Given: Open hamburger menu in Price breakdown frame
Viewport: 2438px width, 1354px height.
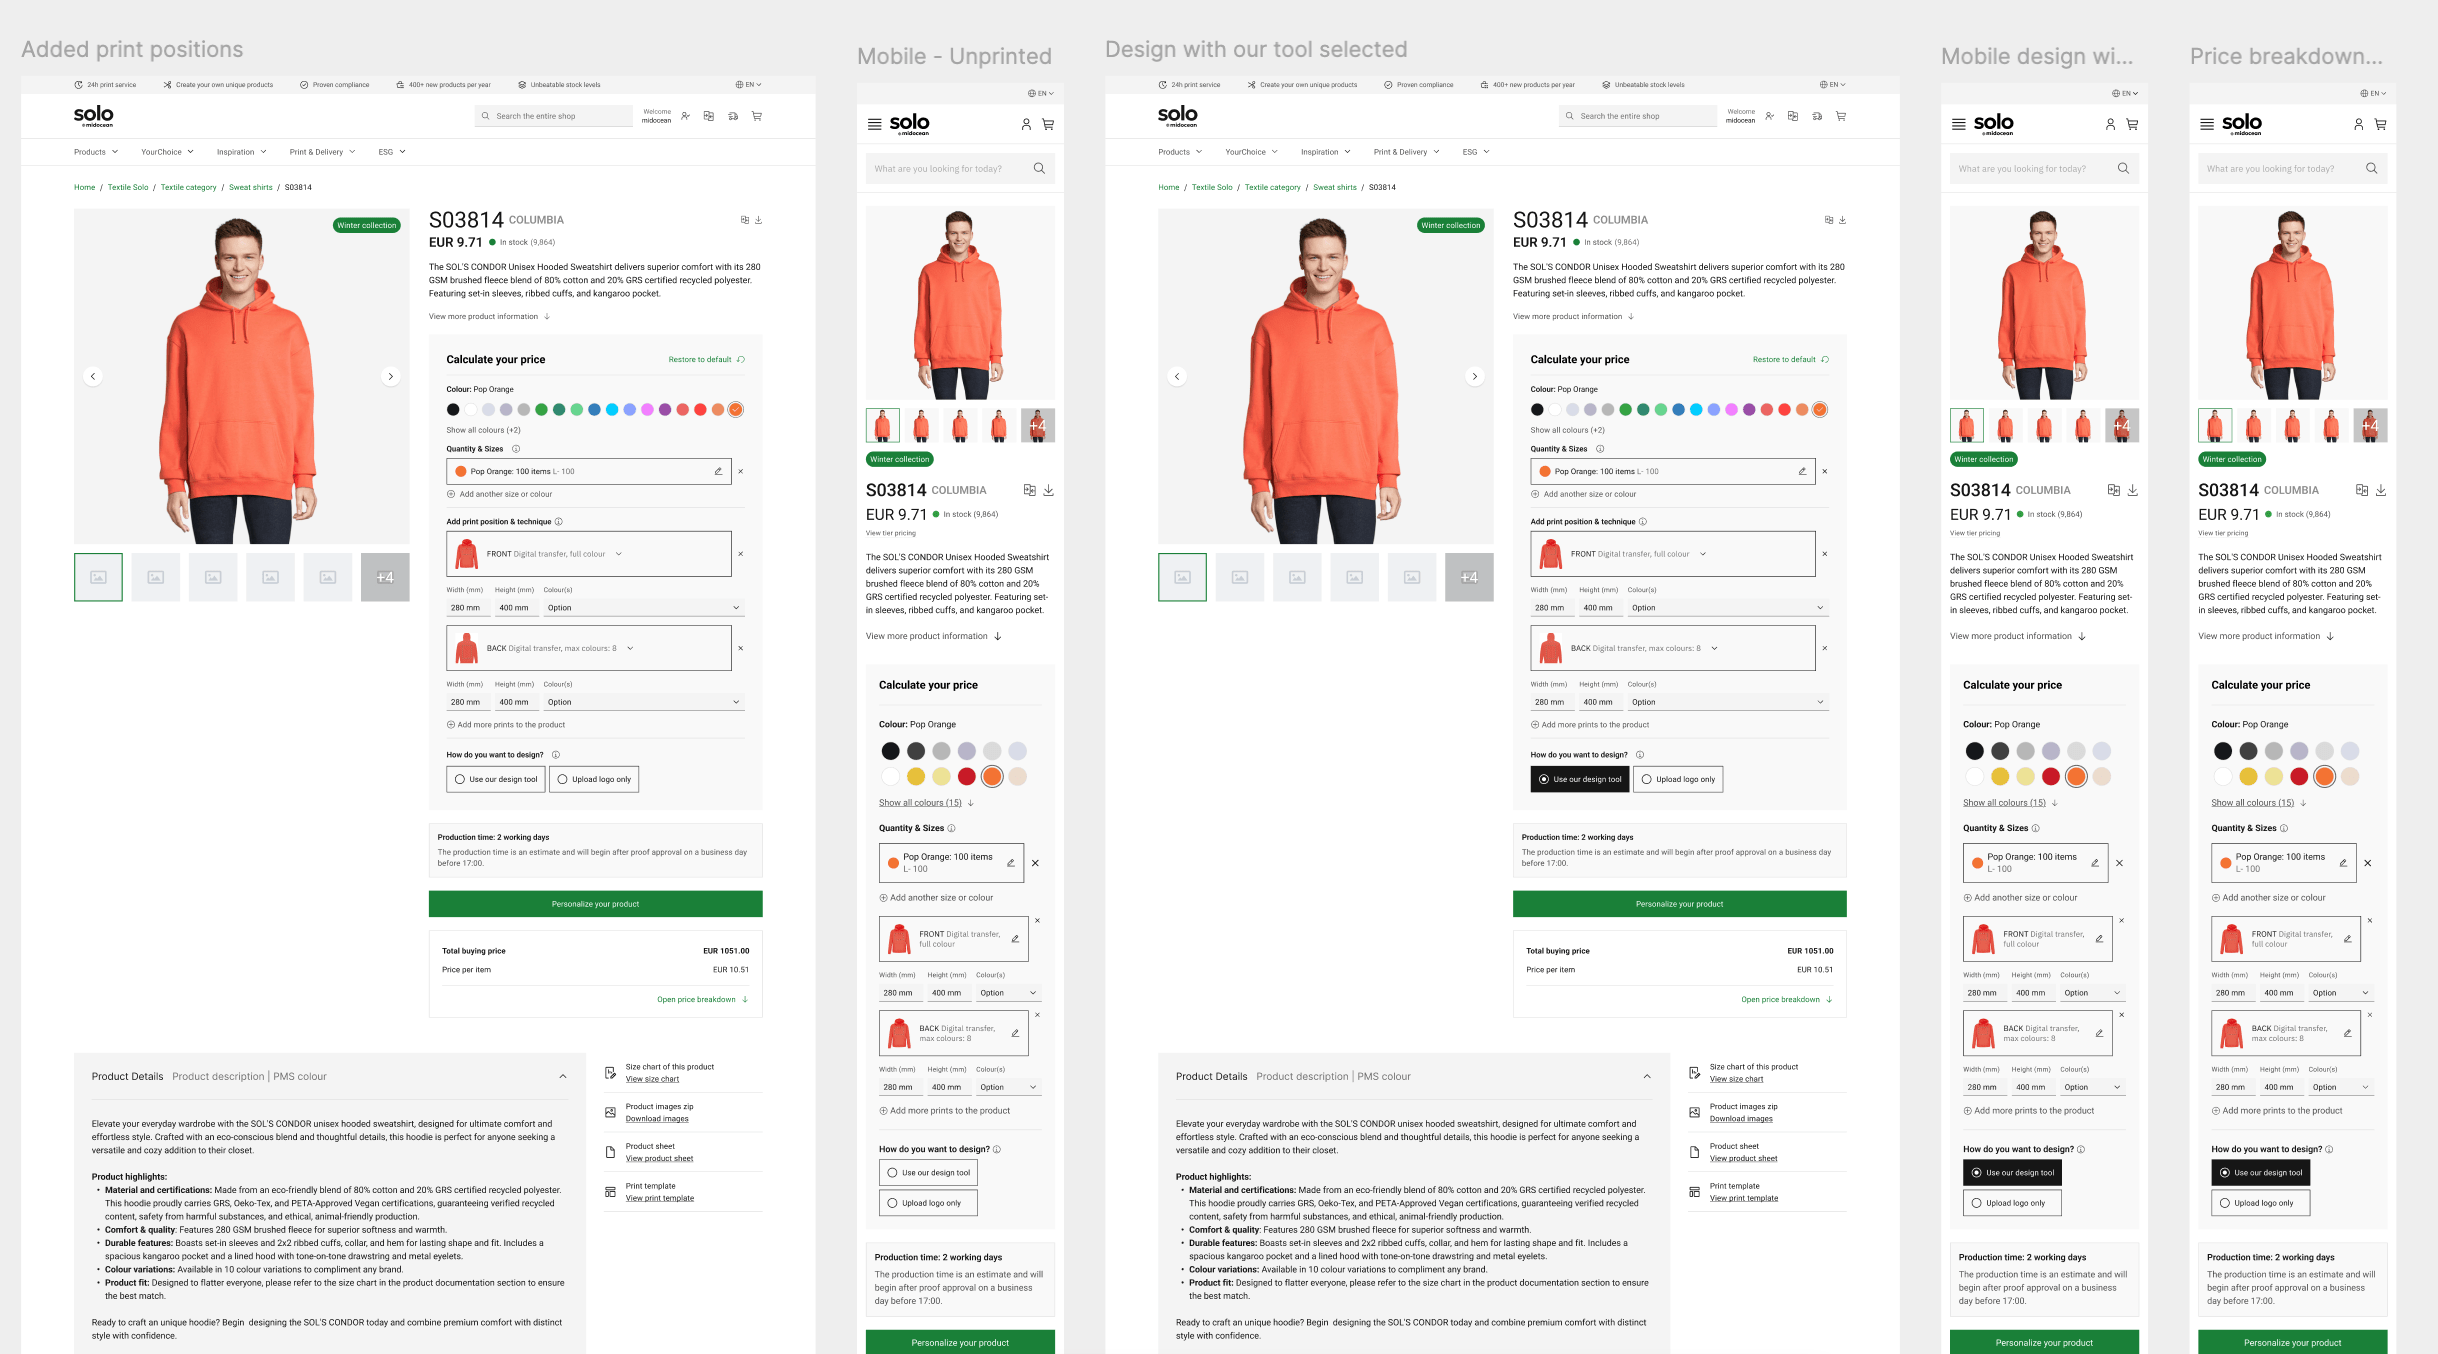Looking at the screenshot, I should [2207, 124].
